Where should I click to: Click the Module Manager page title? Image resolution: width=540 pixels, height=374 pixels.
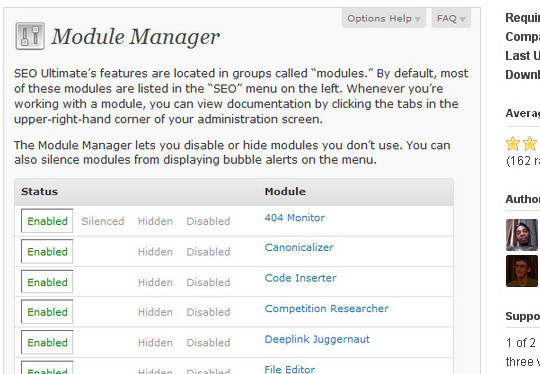point(135,37)
